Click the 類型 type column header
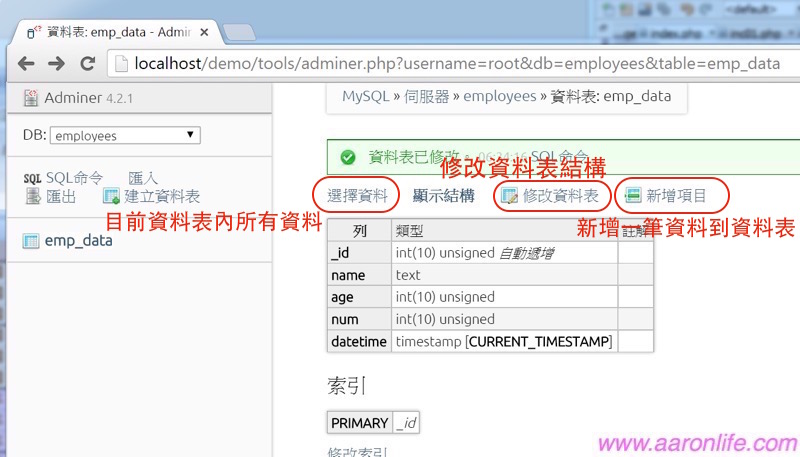The width and height of the screenshot is (800, 457). (505, 231)
